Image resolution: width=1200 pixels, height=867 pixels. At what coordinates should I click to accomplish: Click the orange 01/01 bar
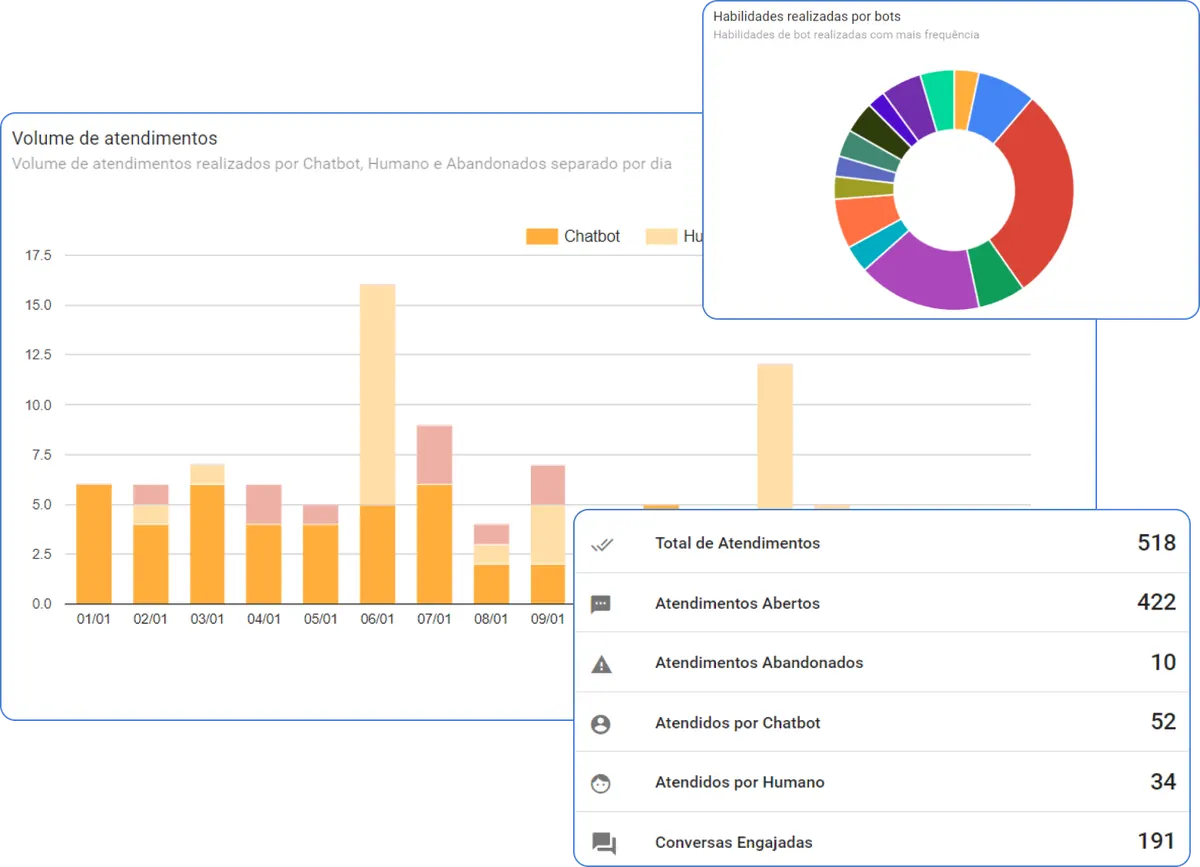[x=94, y=544]
